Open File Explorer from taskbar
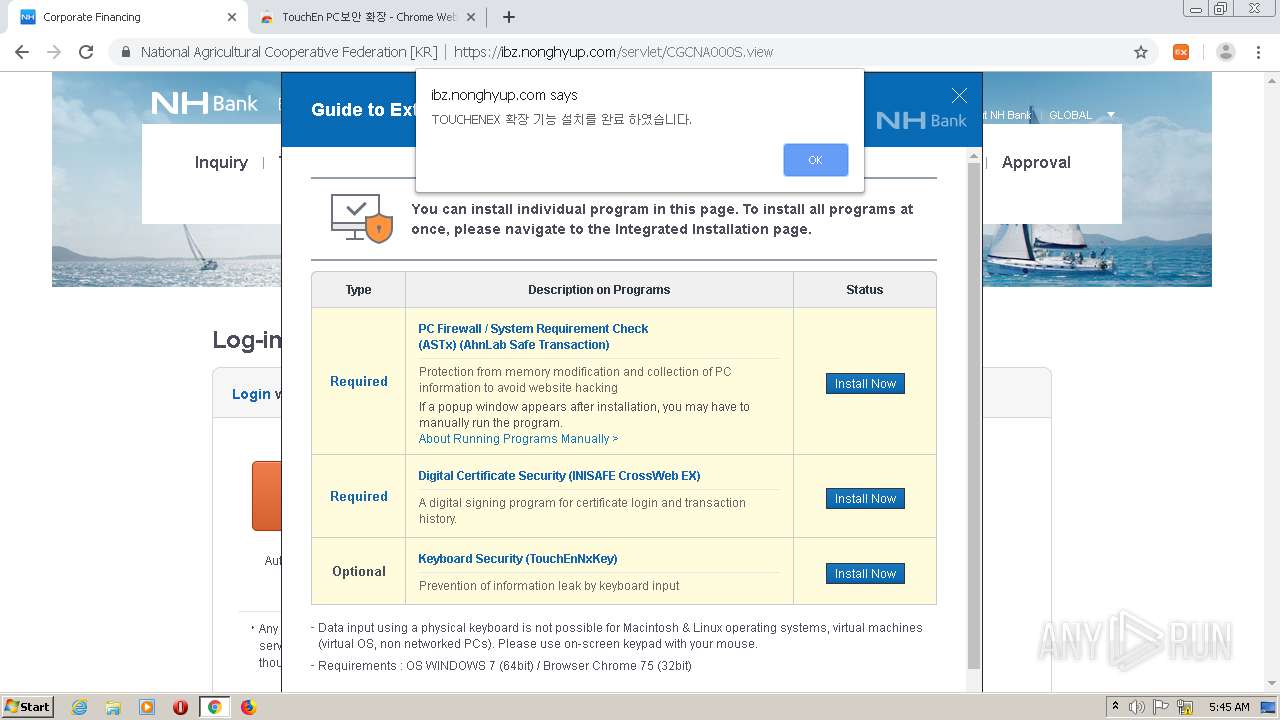The image size is (1280, 720). point(113,707)
